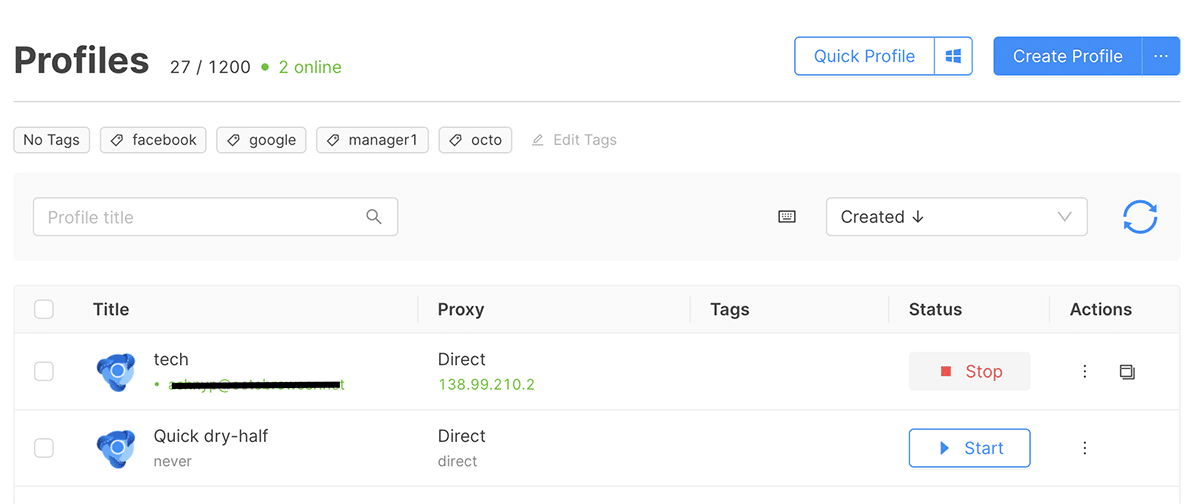1200x504 pixels.
Task: Check the tech profile checkbox
Action: pyautogui.click(x=44, y=372)
